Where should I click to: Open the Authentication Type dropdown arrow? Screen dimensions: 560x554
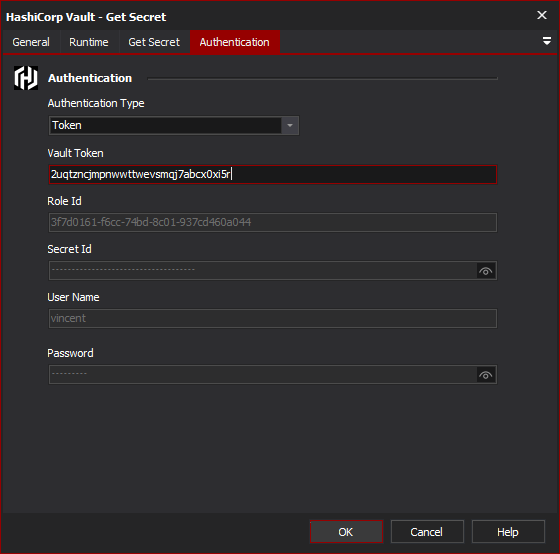point(290,125)
